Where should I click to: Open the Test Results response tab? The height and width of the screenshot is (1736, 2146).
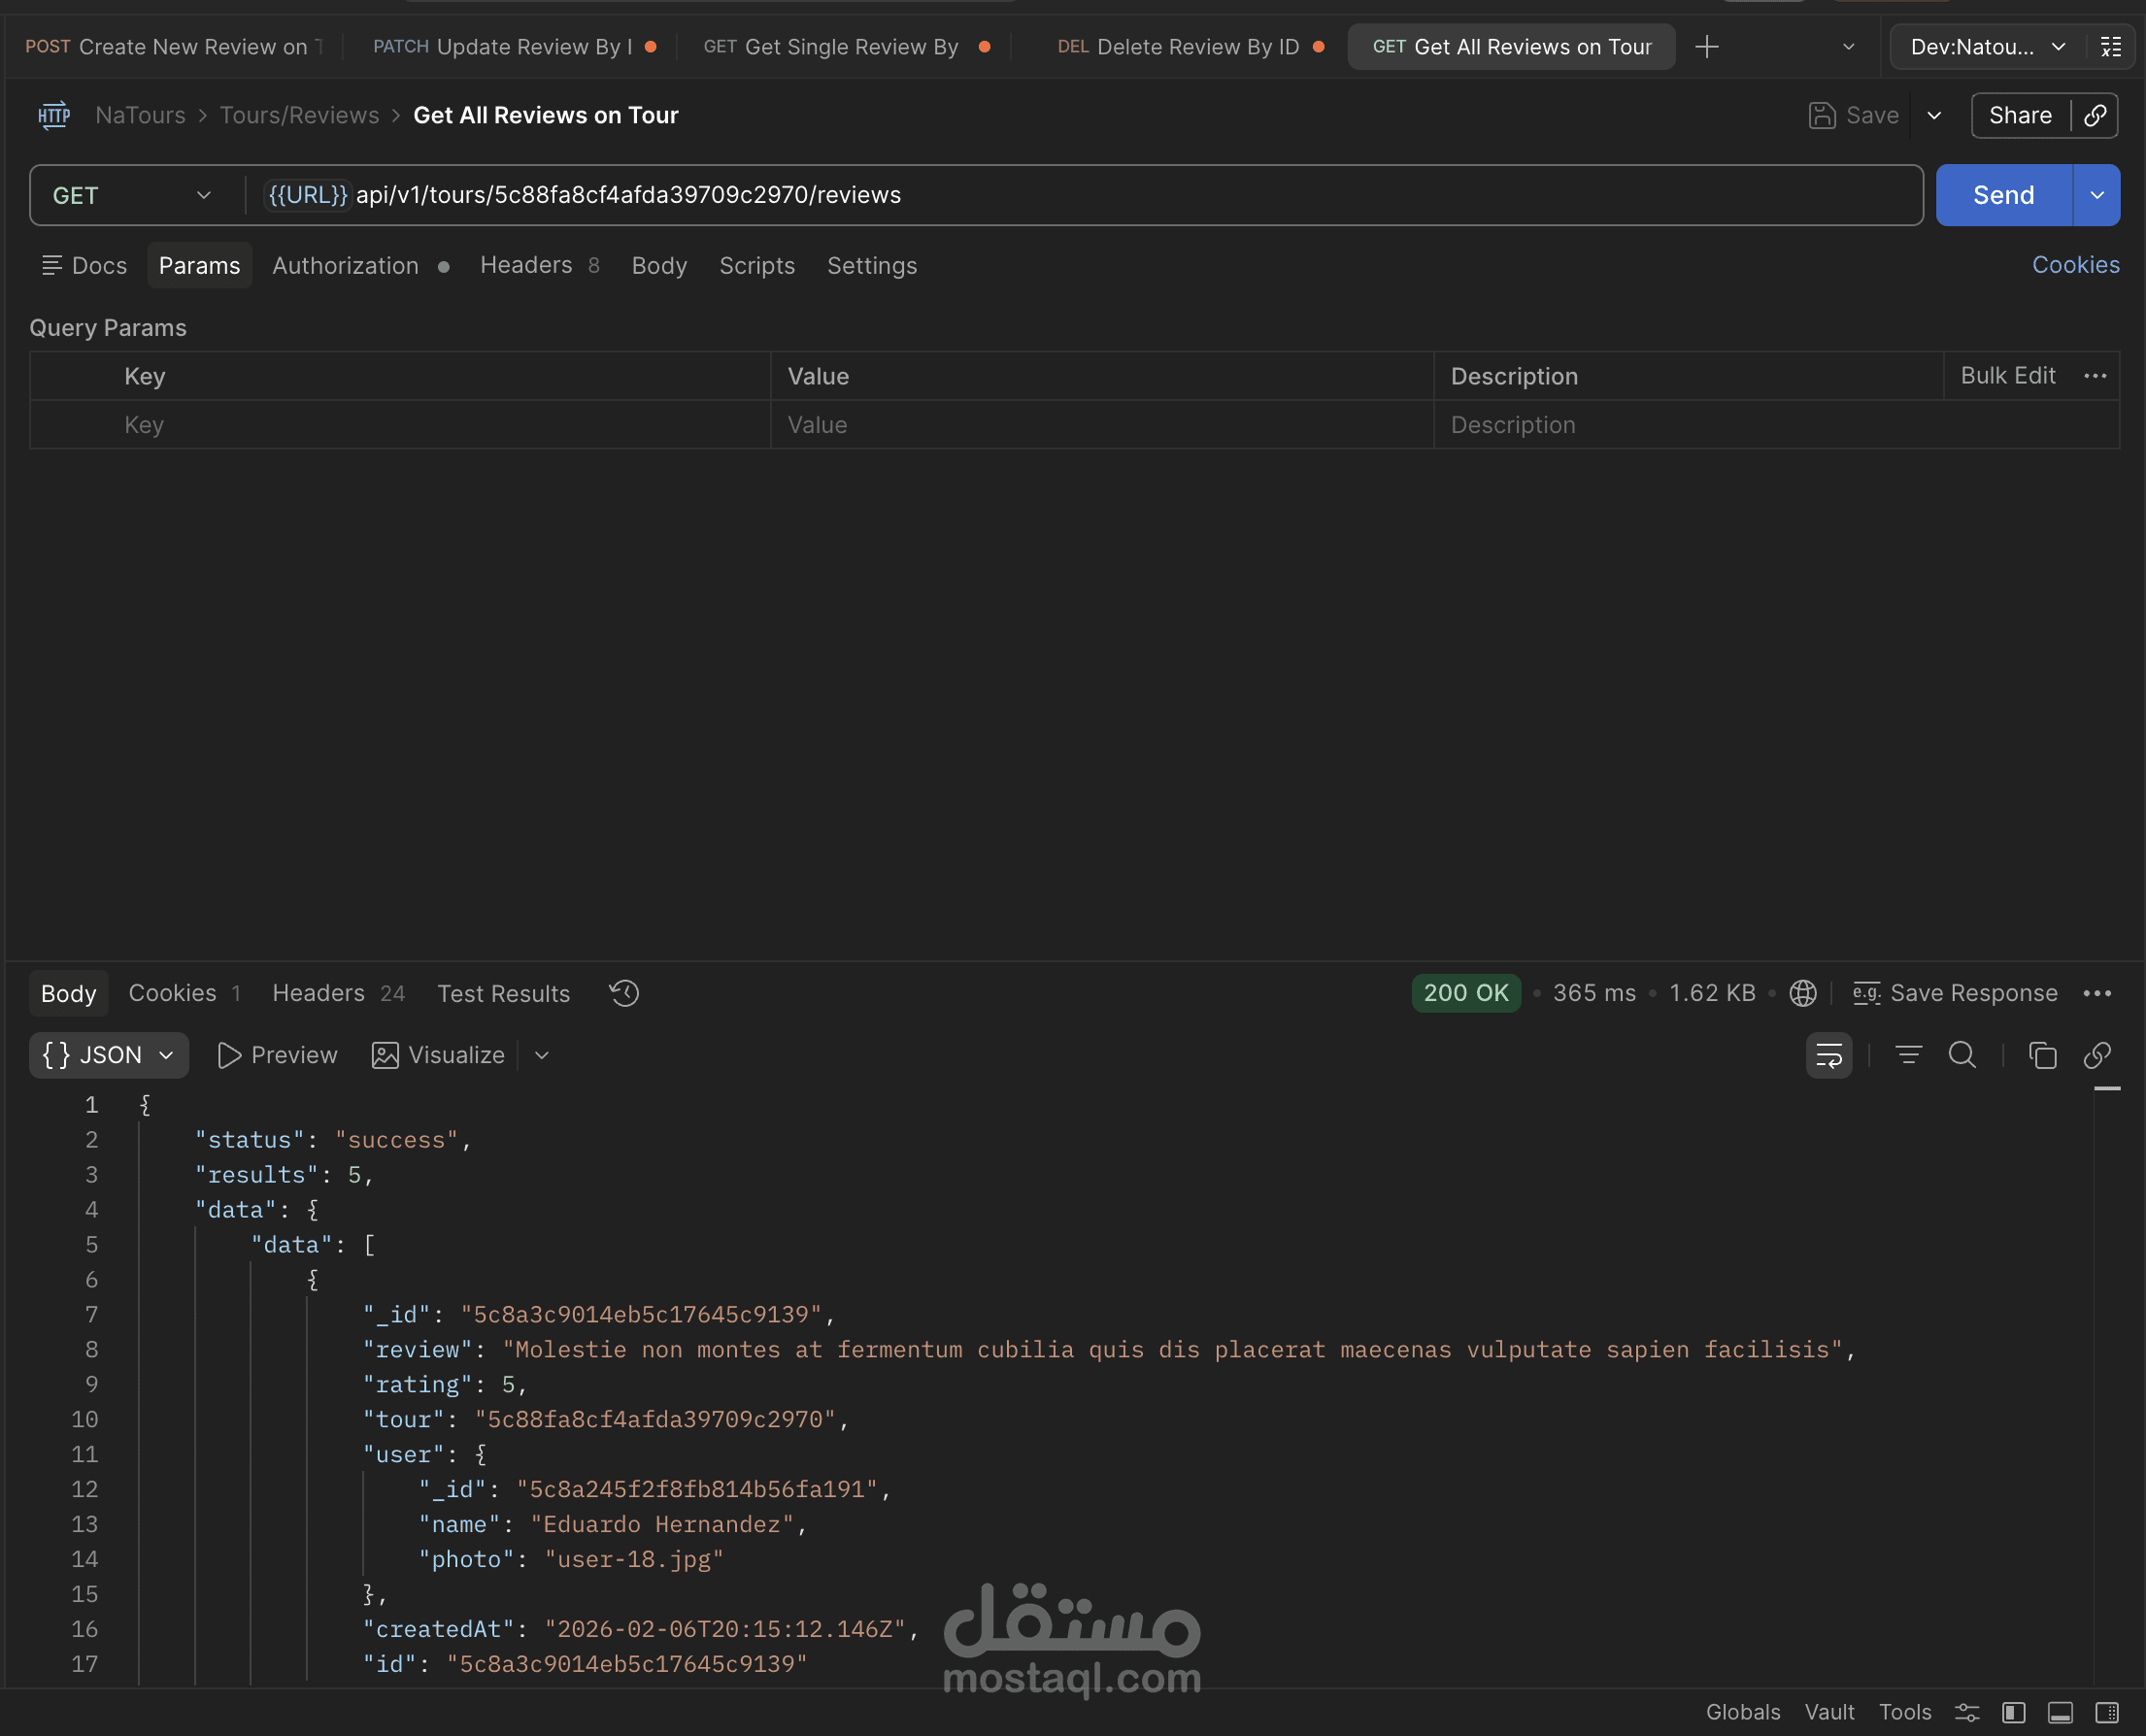[x=503, y=993]
